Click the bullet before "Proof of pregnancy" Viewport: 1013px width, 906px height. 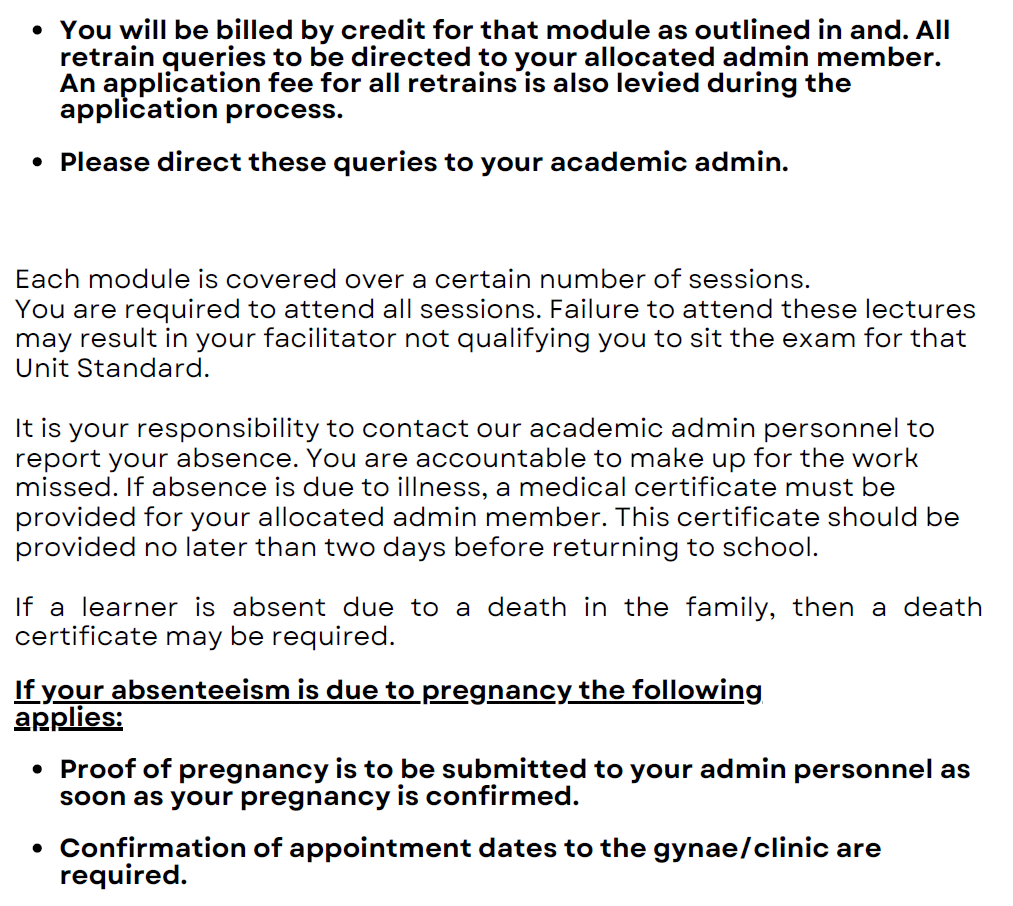coord(38,770)
